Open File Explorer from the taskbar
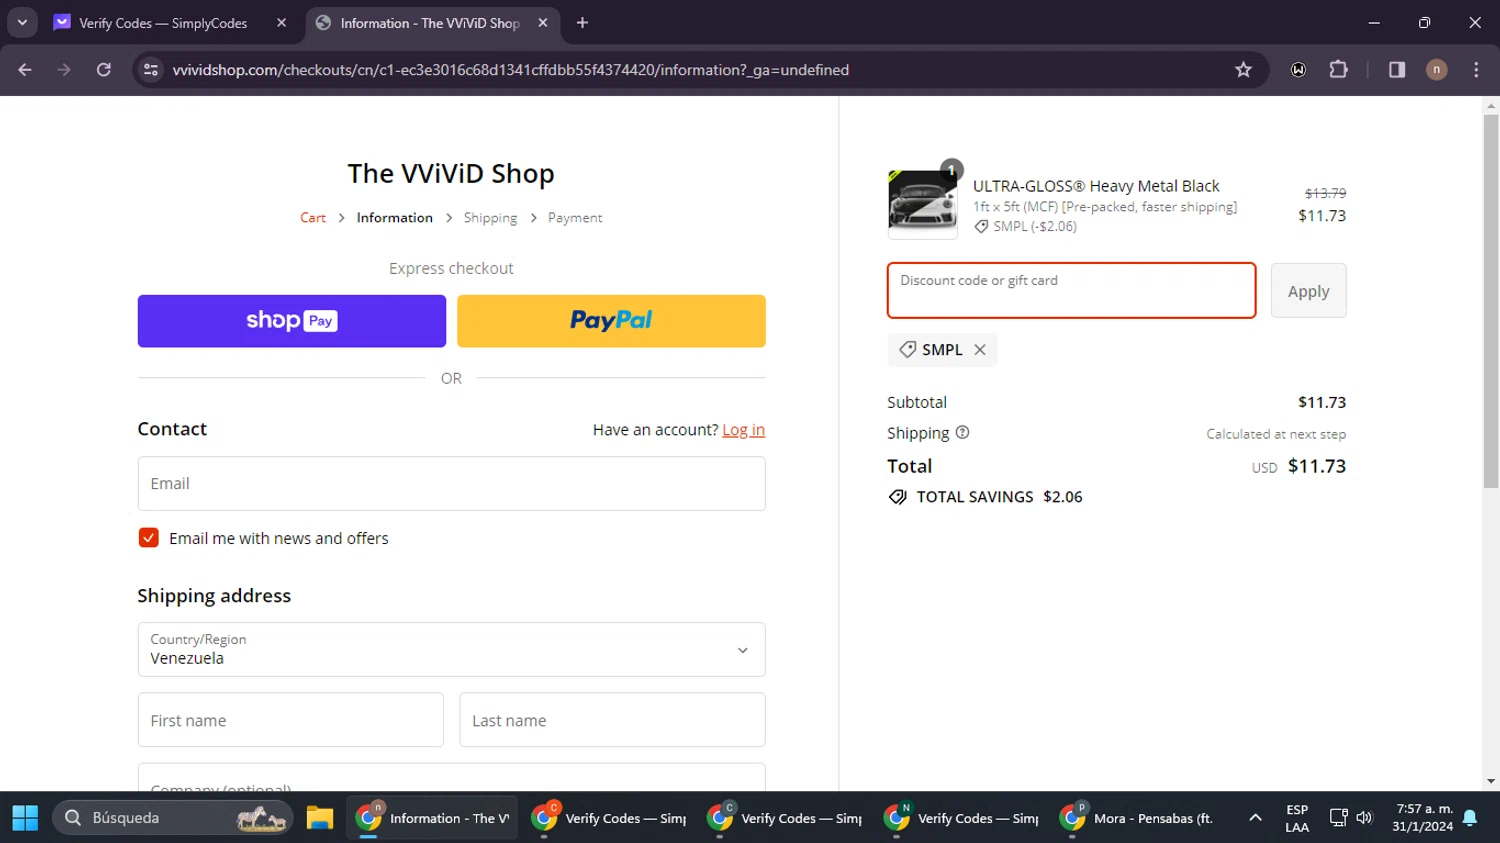 tap(320, 818)
